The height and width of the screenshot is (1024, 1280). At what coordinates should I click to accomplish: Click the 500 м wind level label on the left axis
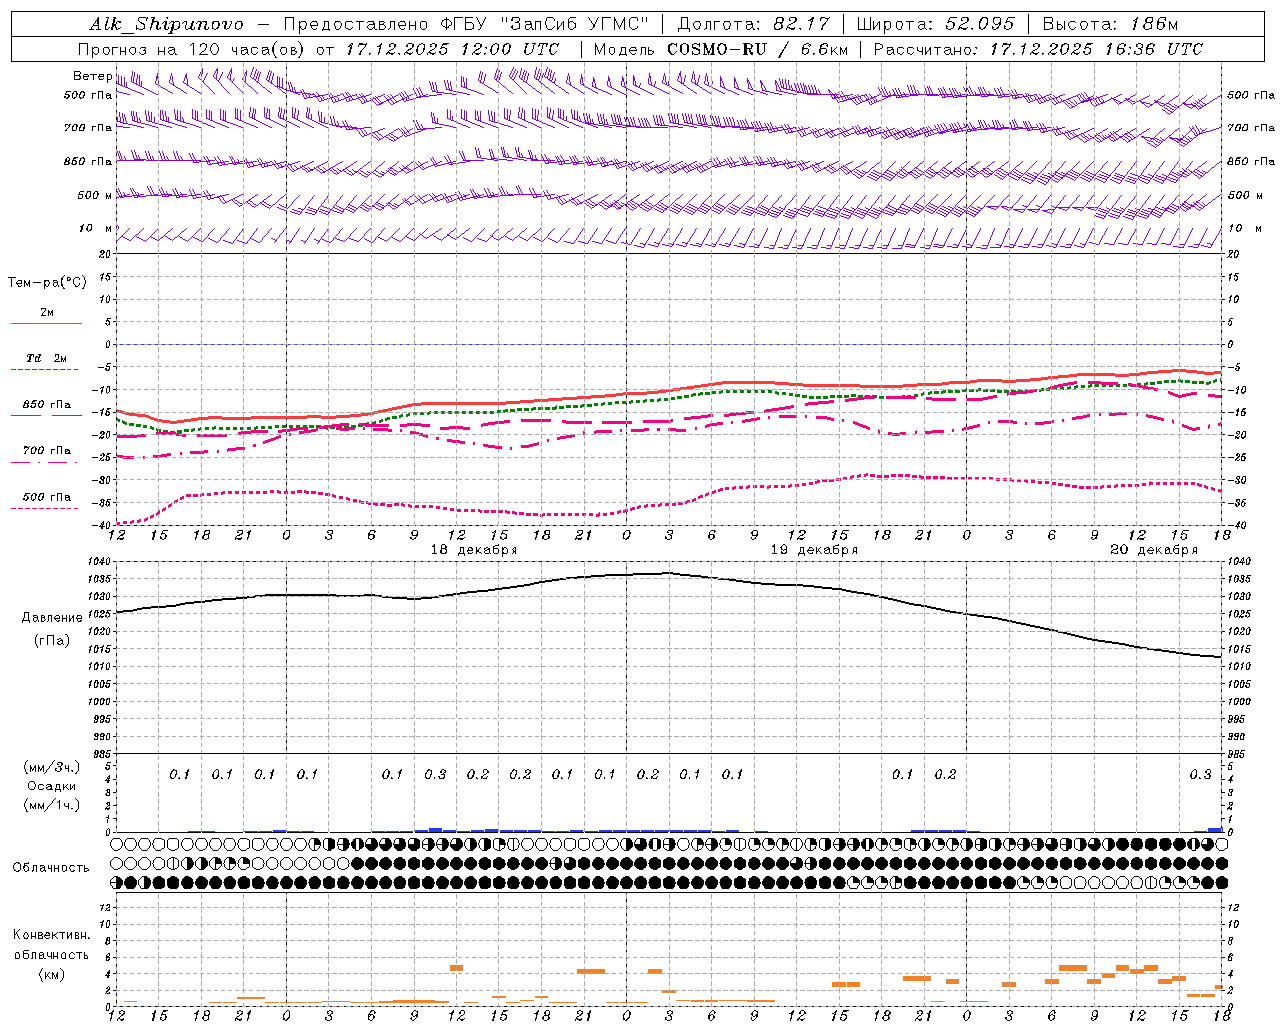pos(96,195)
